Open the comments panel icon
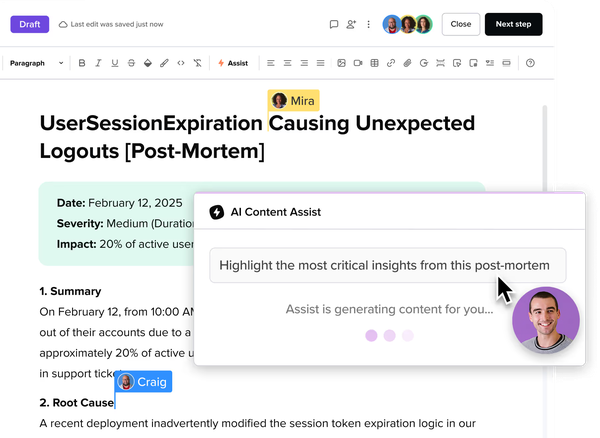Image resolution: width=600 pixels, height=438 pixels. pyautogui.click(x=334, y=24)
